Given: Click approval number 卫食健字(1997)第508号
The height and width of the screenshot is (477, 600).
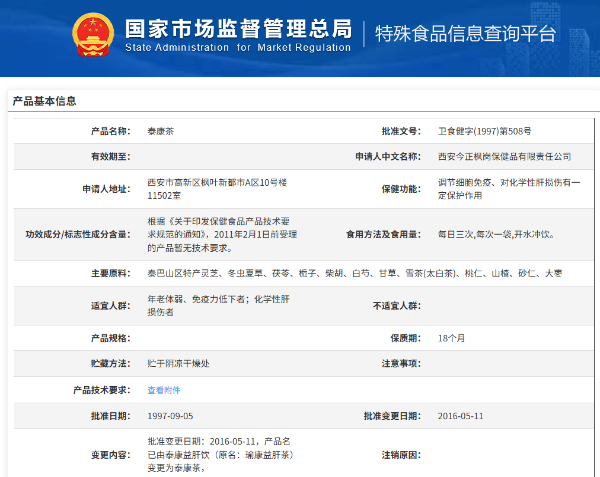Looking at the screenshot, I should [484, 131].
